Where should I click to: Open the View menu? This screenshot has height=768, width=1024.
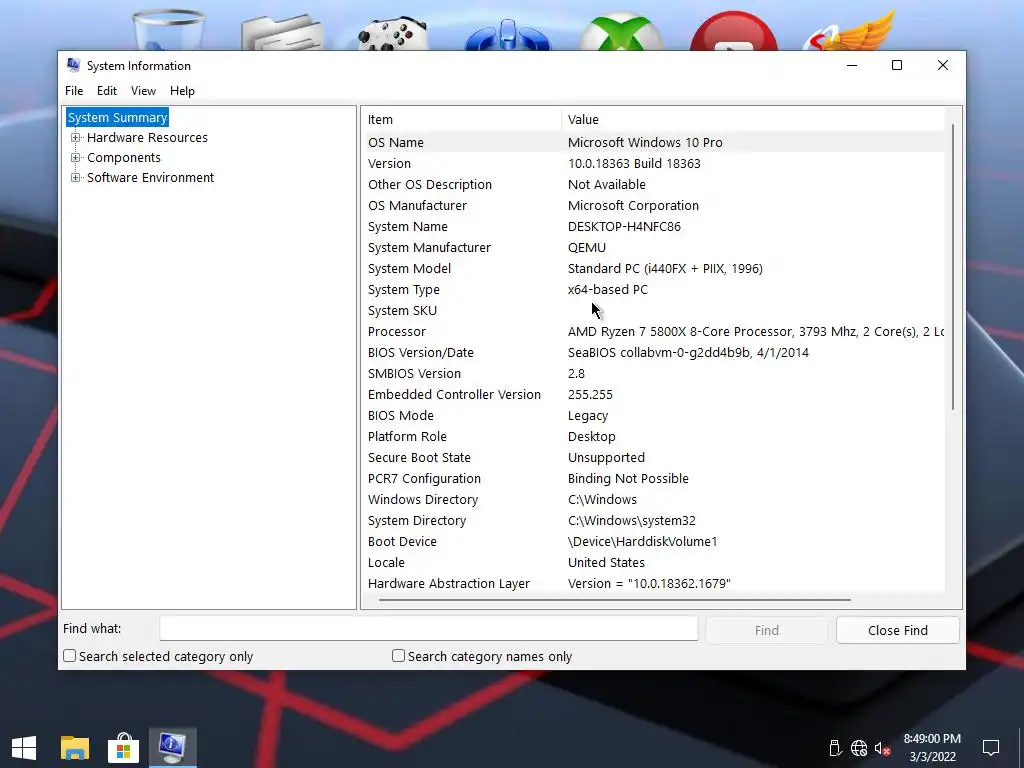(x=143, y=91)
